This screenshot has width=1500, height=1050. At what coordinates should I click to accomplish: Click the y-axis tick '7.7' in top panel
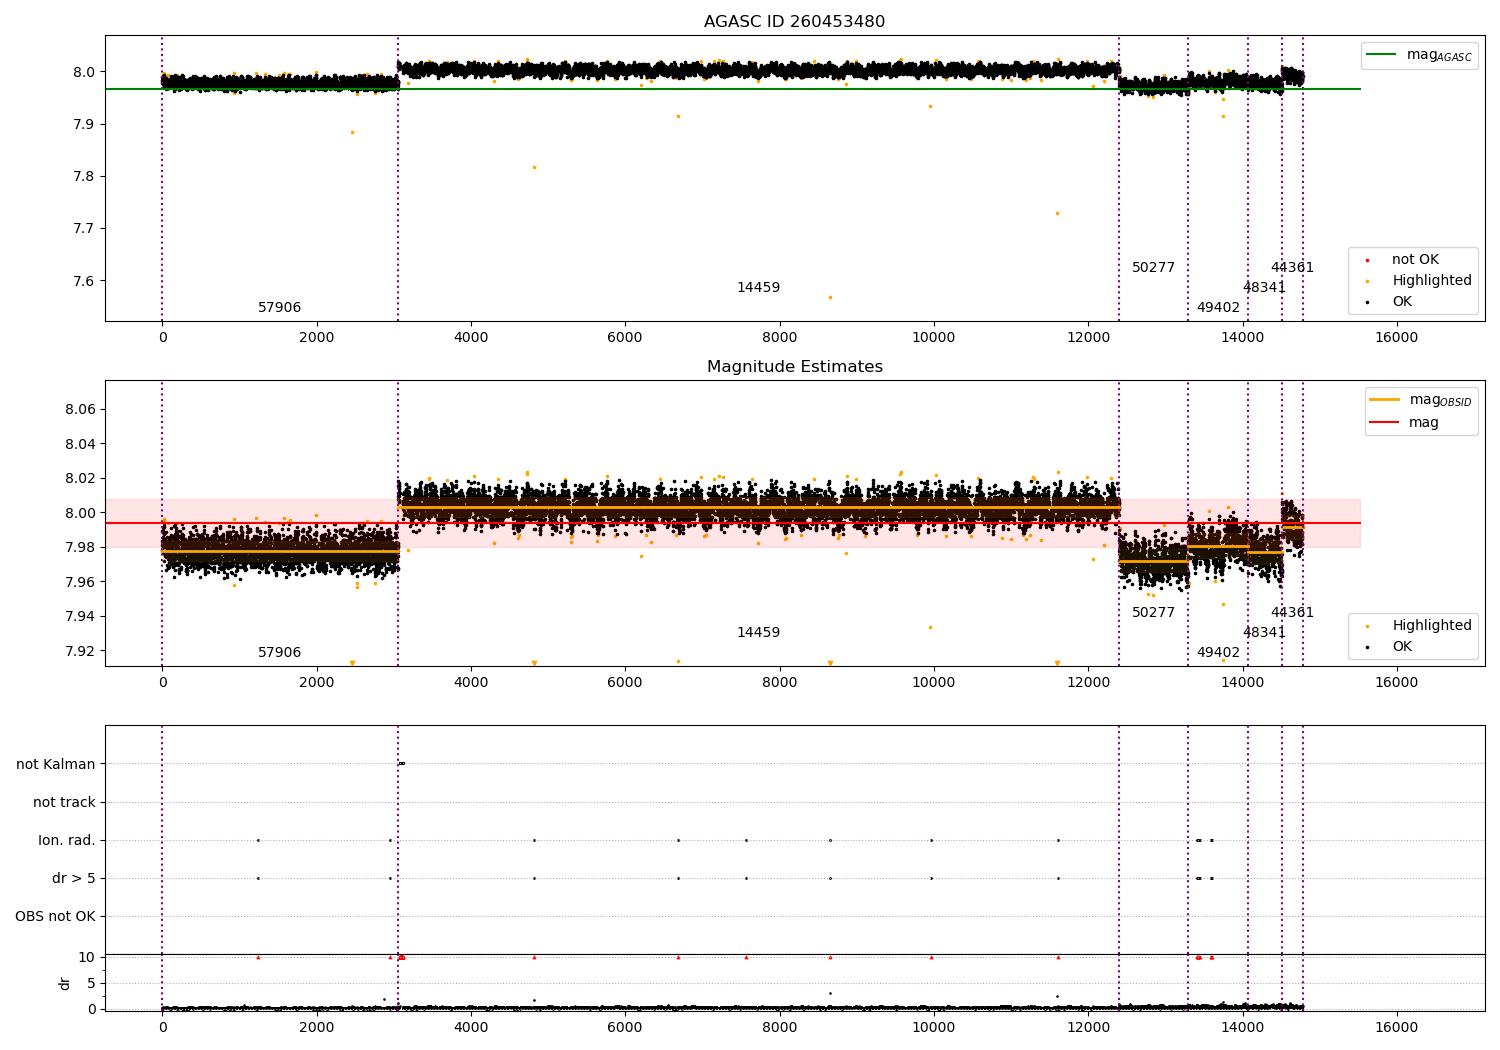(x=84, y=229)
